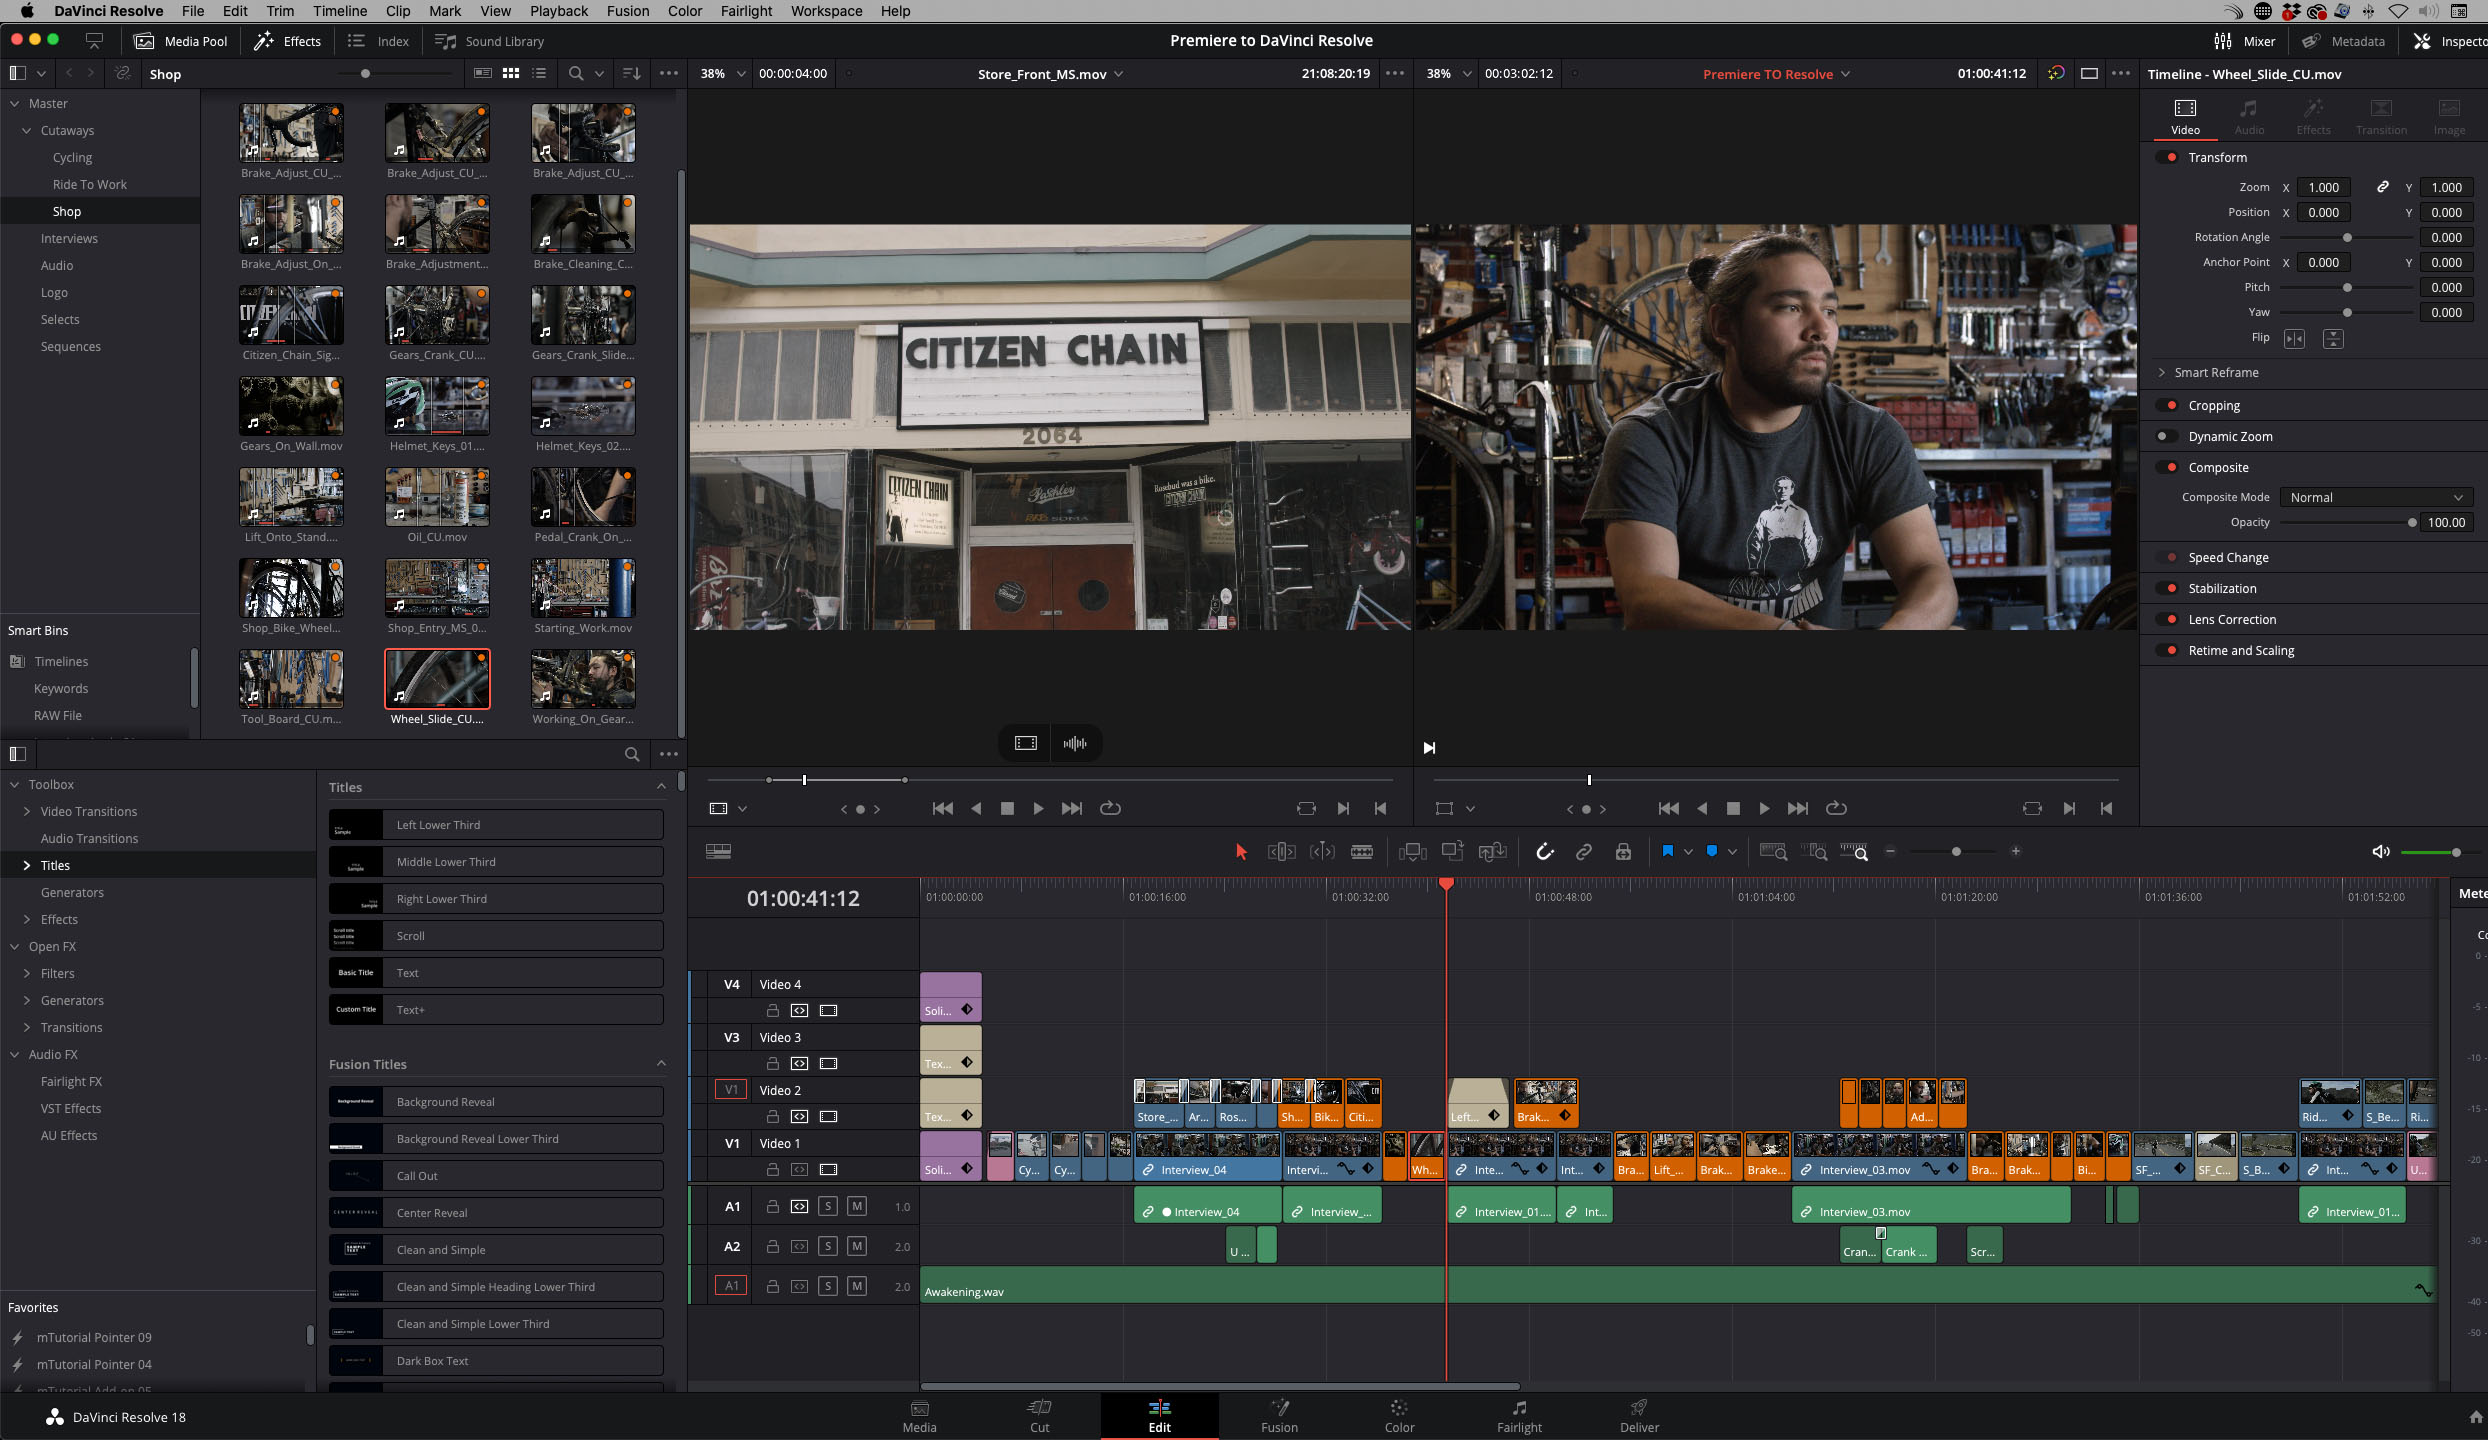Open the Index panel button
Image resolution: width=2488 pixels, height=1440 pixels.
378,41
